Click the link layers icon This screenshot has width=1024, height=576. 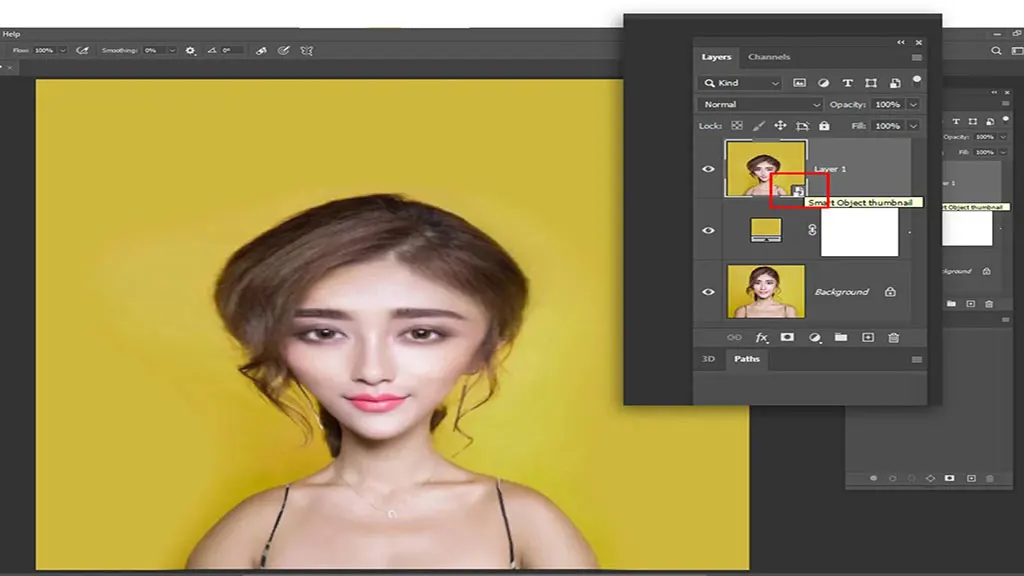coord(734,338)
